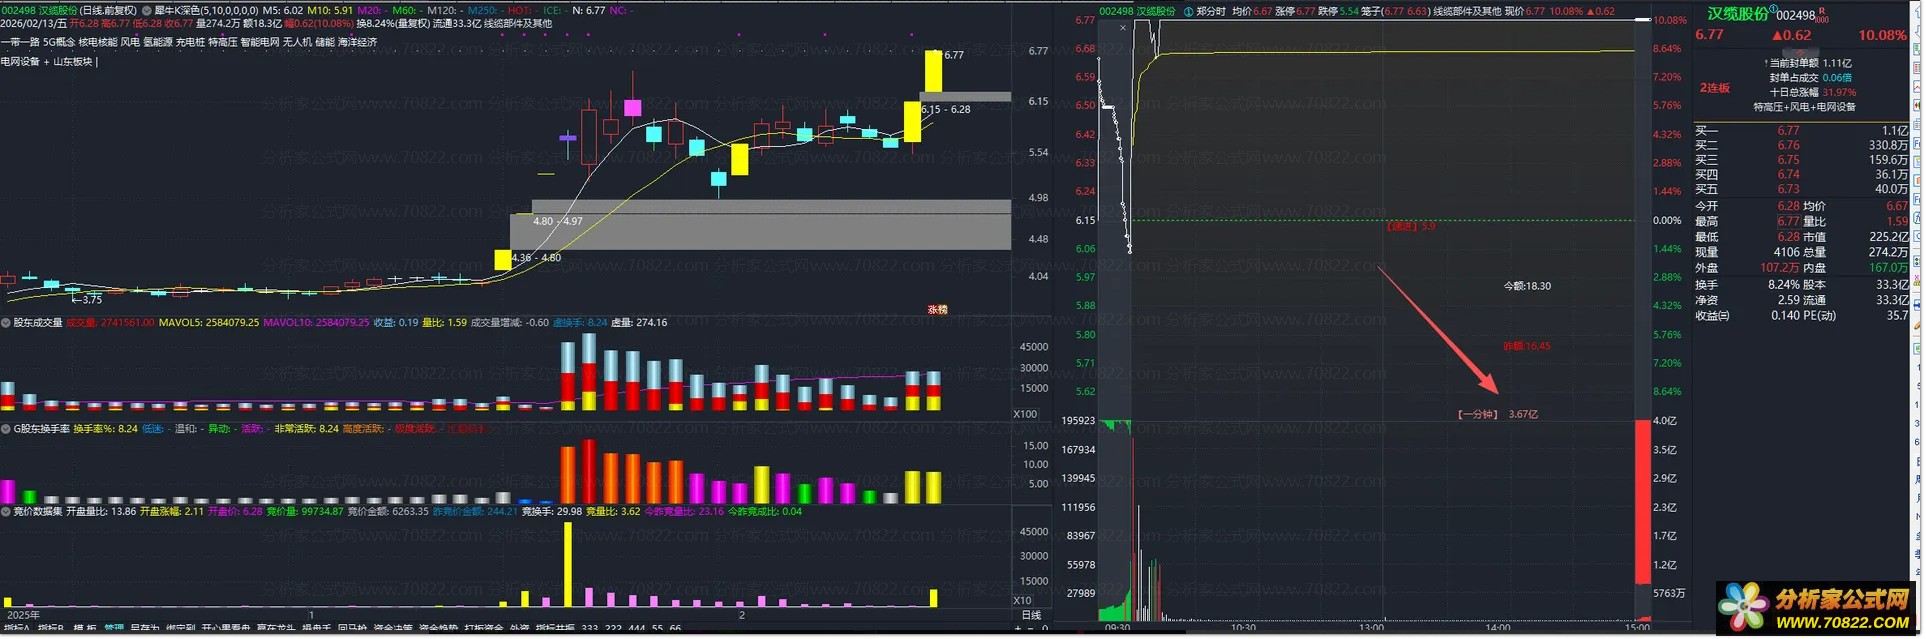1926x639 pixels.
Task: Open the 特高压 concept tag
Action: 223,43
